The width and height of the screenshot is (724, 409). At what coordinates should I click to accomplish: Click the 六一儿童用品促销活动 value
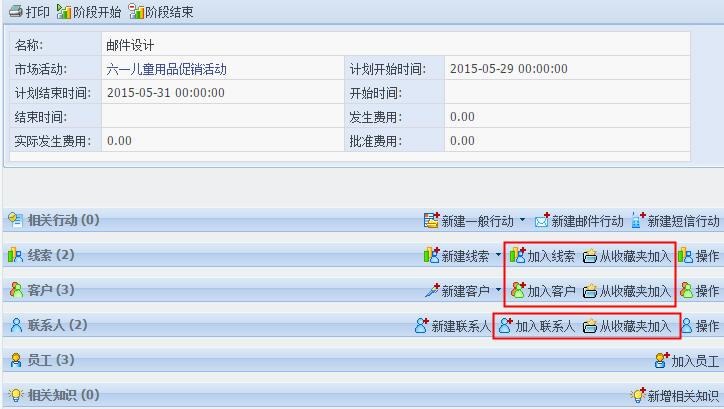coord(166,69)
